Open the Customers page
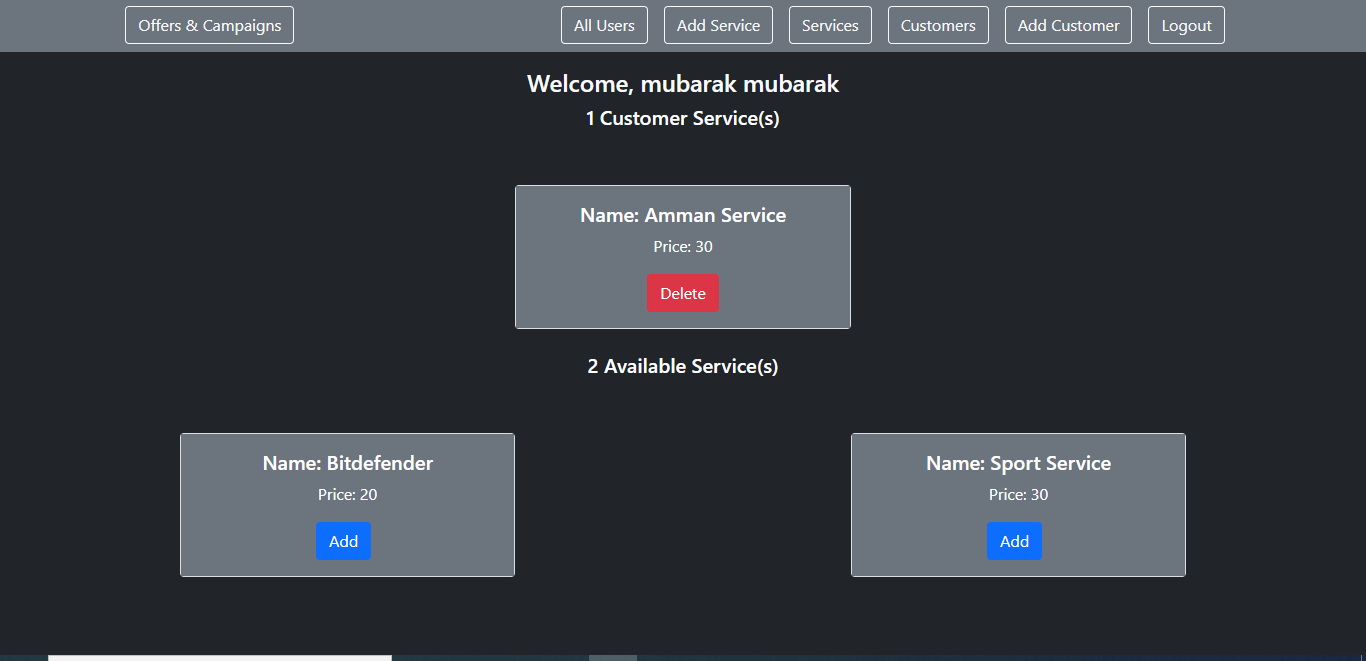 point(938,26)
